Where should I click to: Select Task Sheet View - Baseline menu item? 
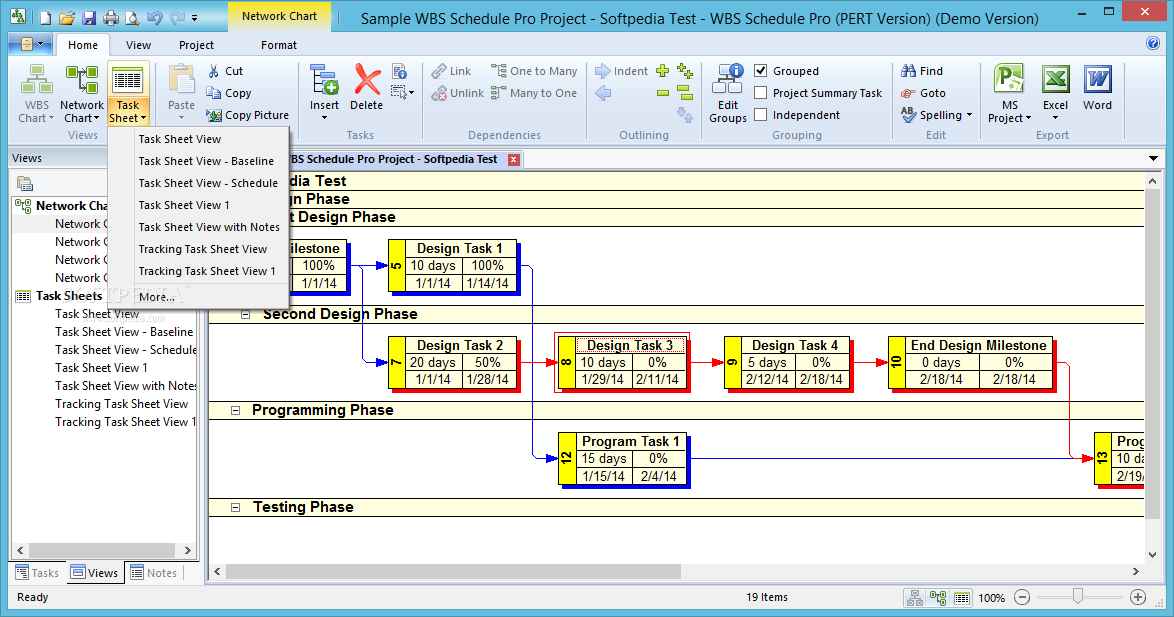pos(206,161)
